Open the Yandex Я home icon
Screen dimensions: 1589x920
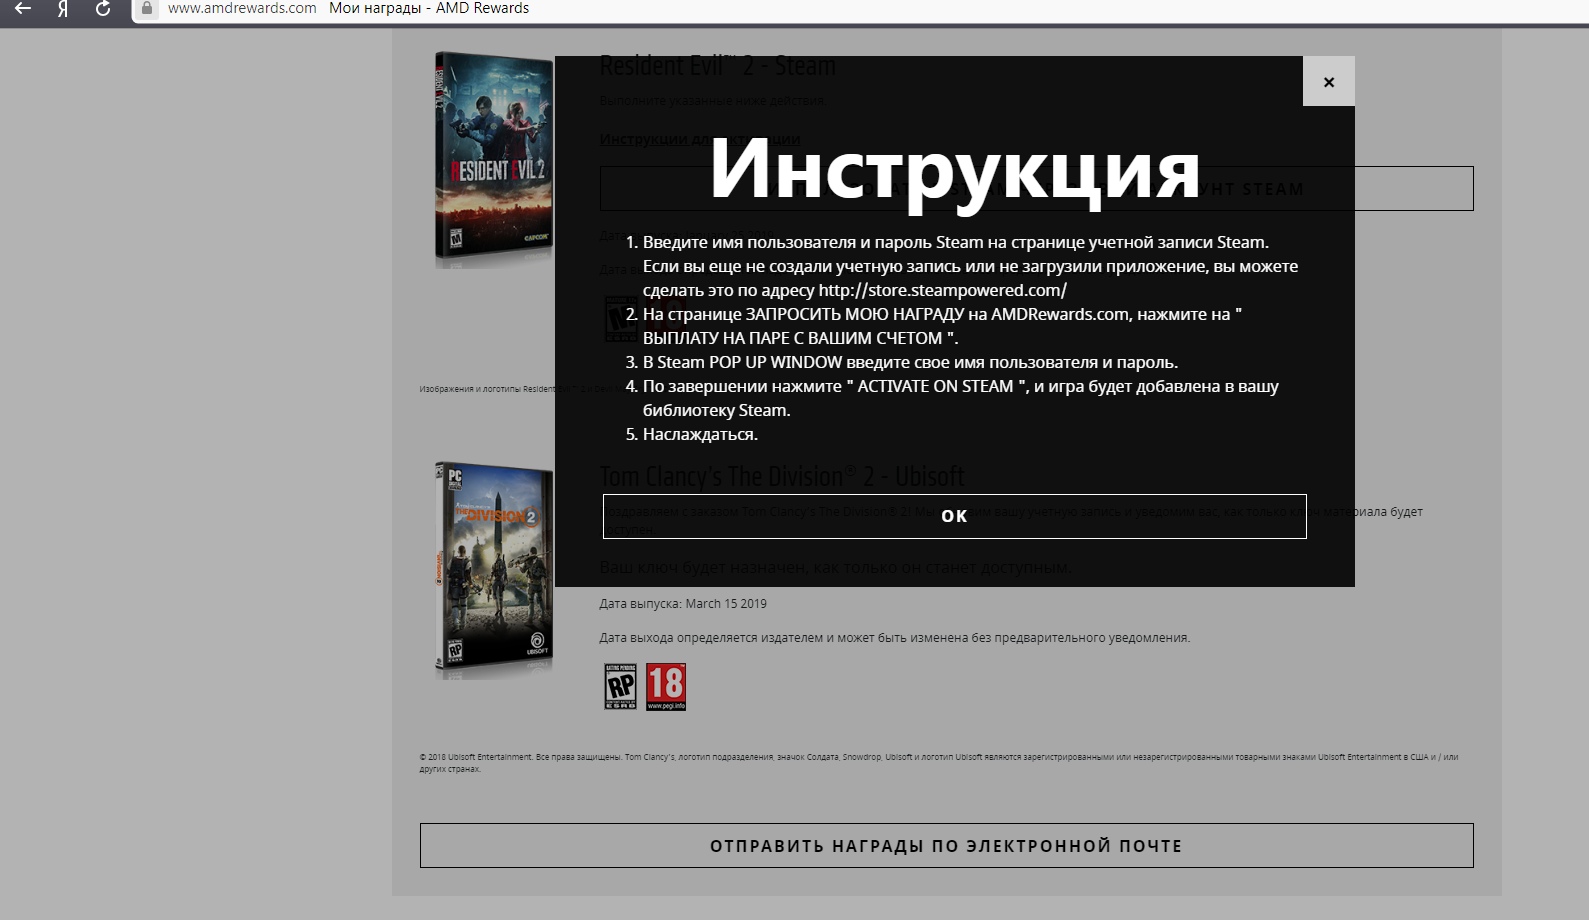[63, 9]
